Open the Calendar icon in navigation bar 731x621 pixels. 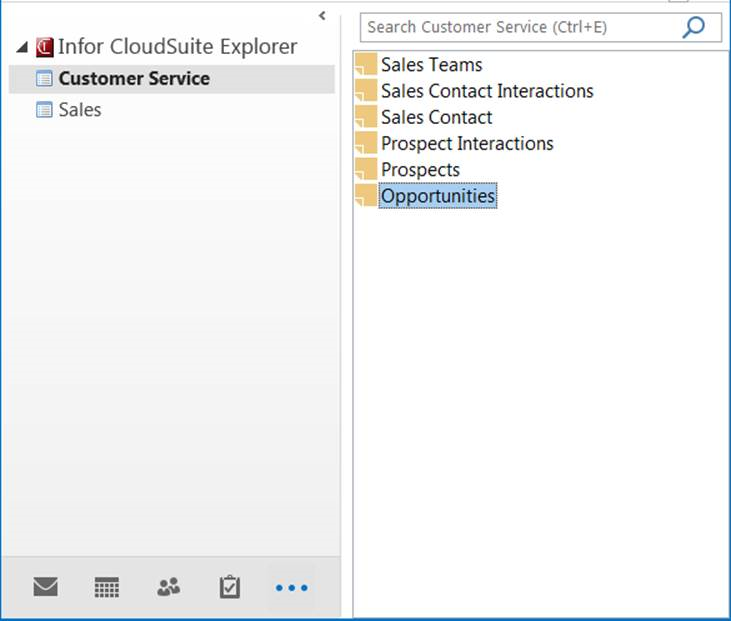(107, 587)
